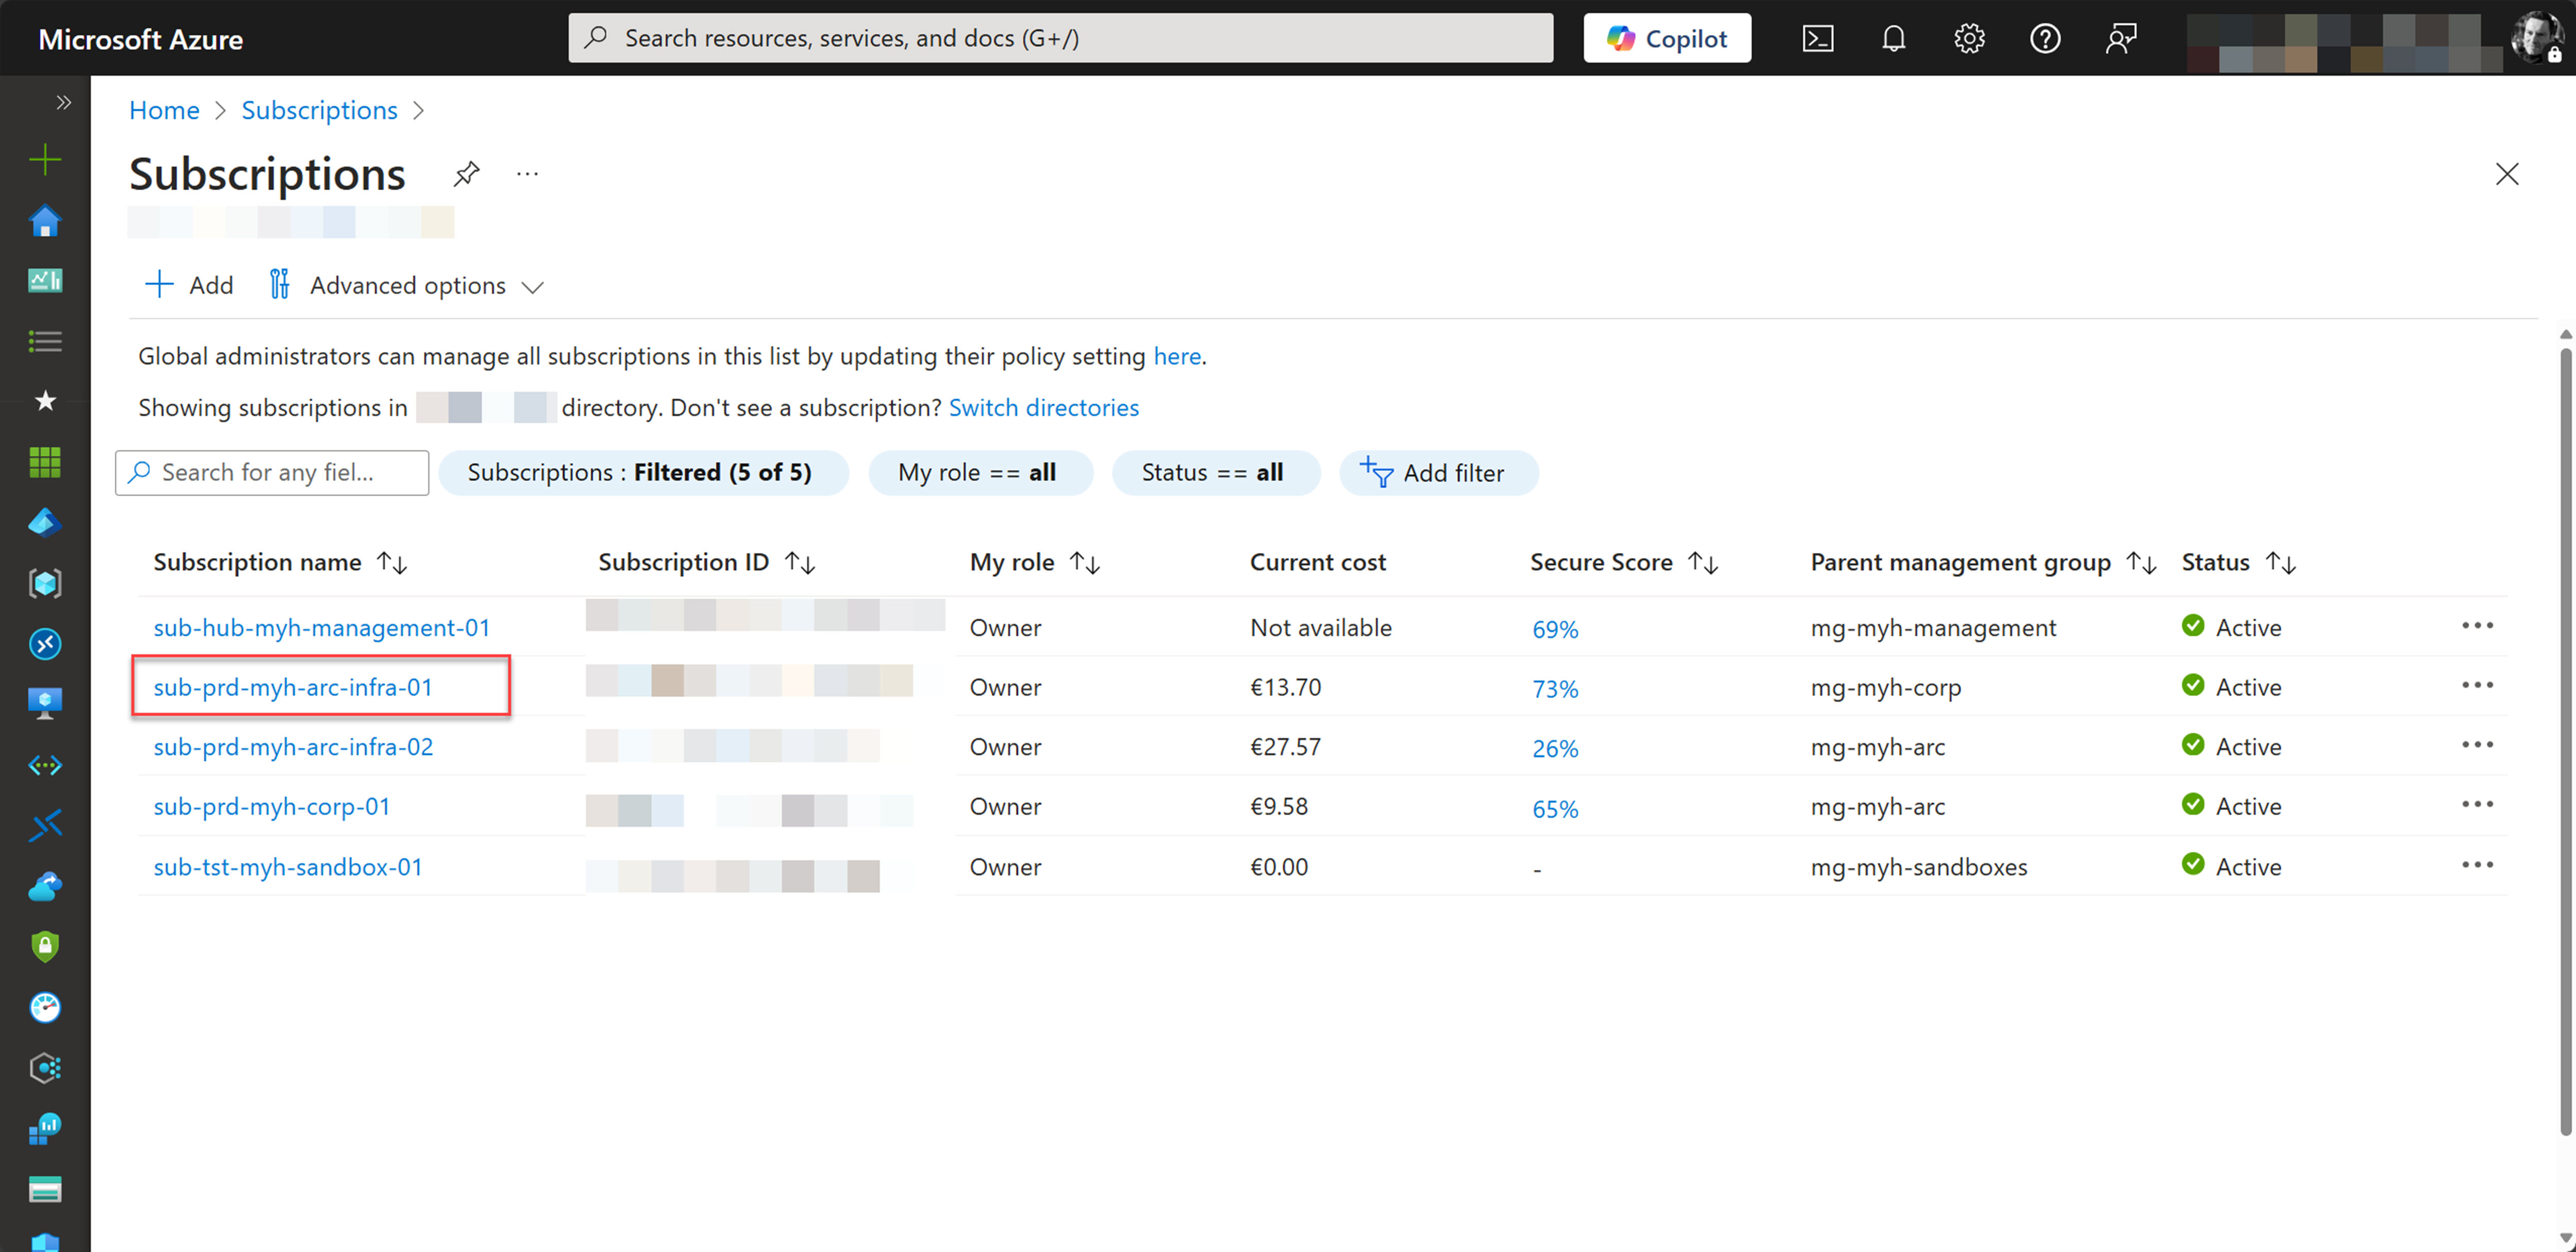Open Subscriptions breadcrumb link
The width and height of the screenshot is (2576, 1252).
(319, 110)
